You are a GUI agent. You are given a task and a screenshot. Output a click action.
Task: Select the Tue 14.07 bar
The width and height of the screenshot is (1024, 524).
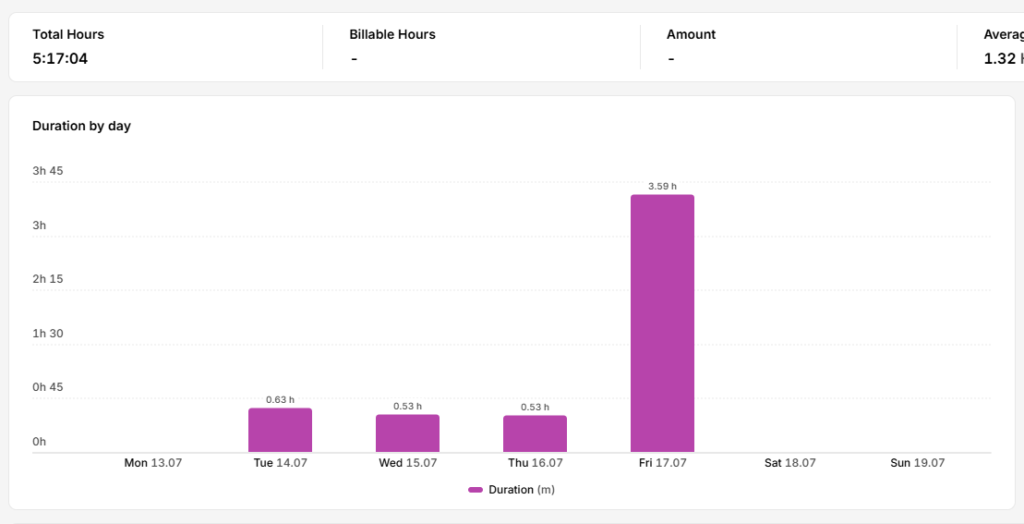click(x=280, y=430)
